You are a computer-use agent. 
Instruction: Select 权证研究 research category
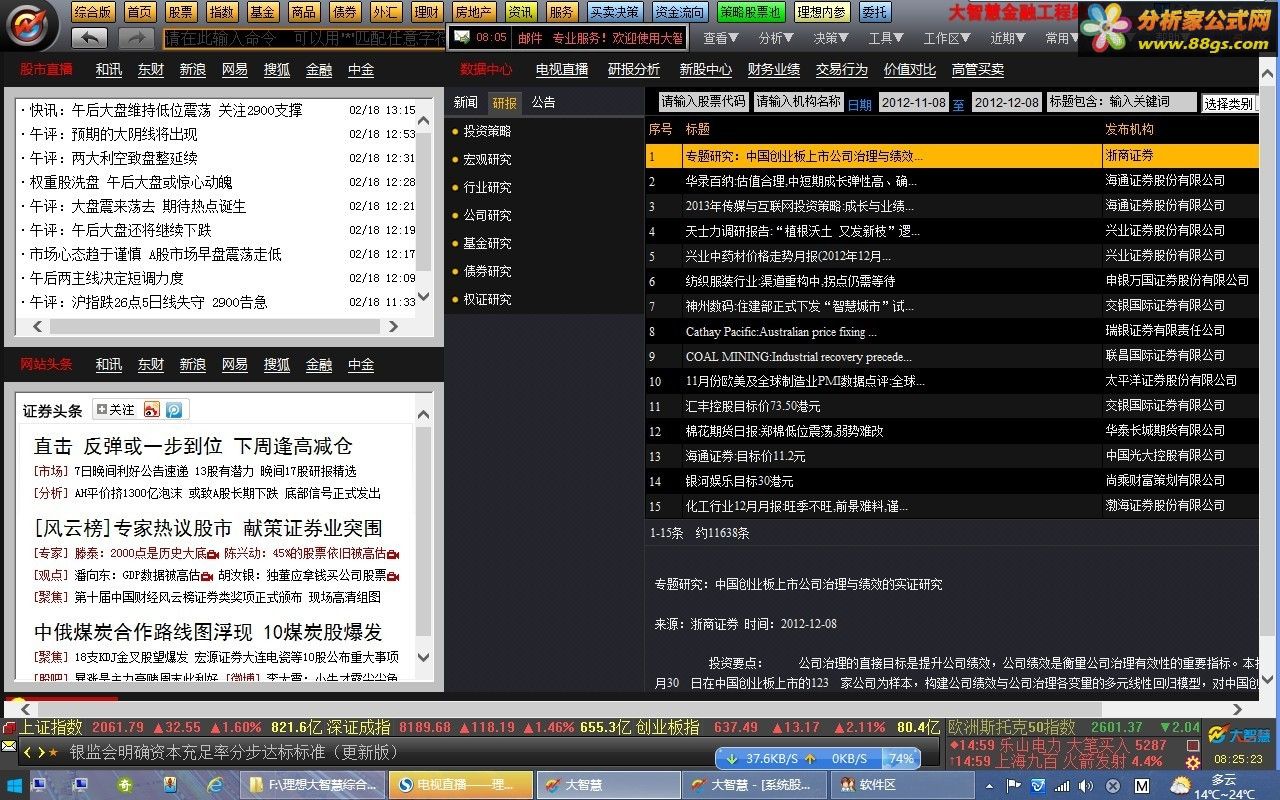pyautogui.click(x=487, y=299)
